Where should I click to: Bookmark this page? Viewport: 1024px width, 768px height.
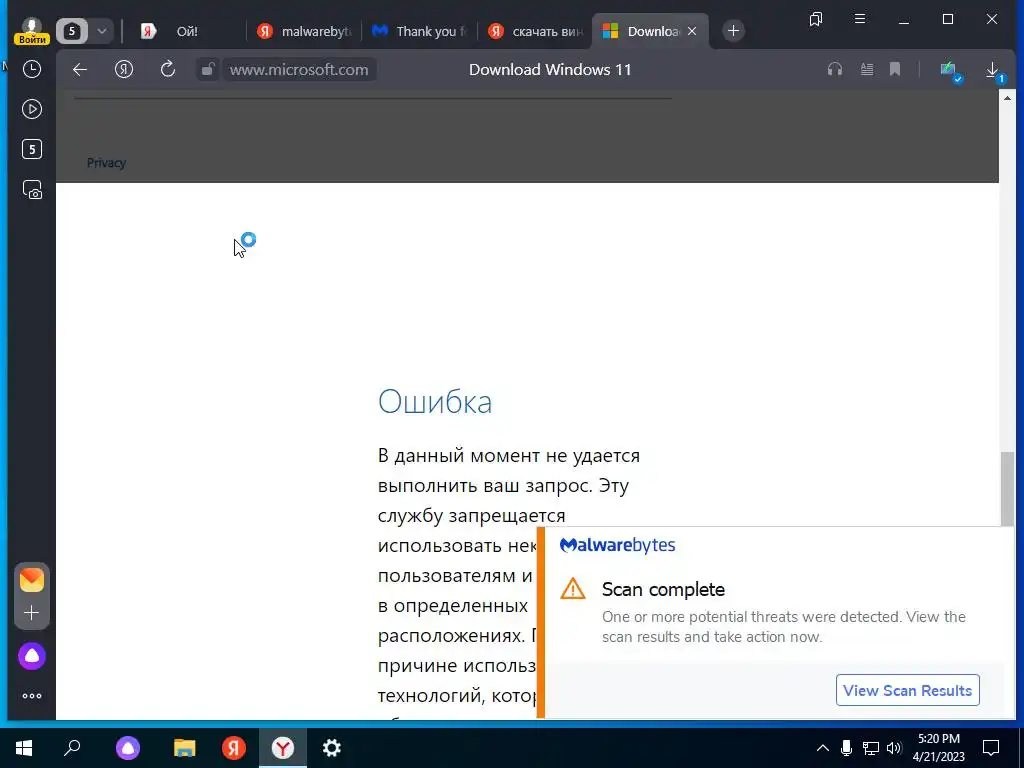[x=895, y=69]
